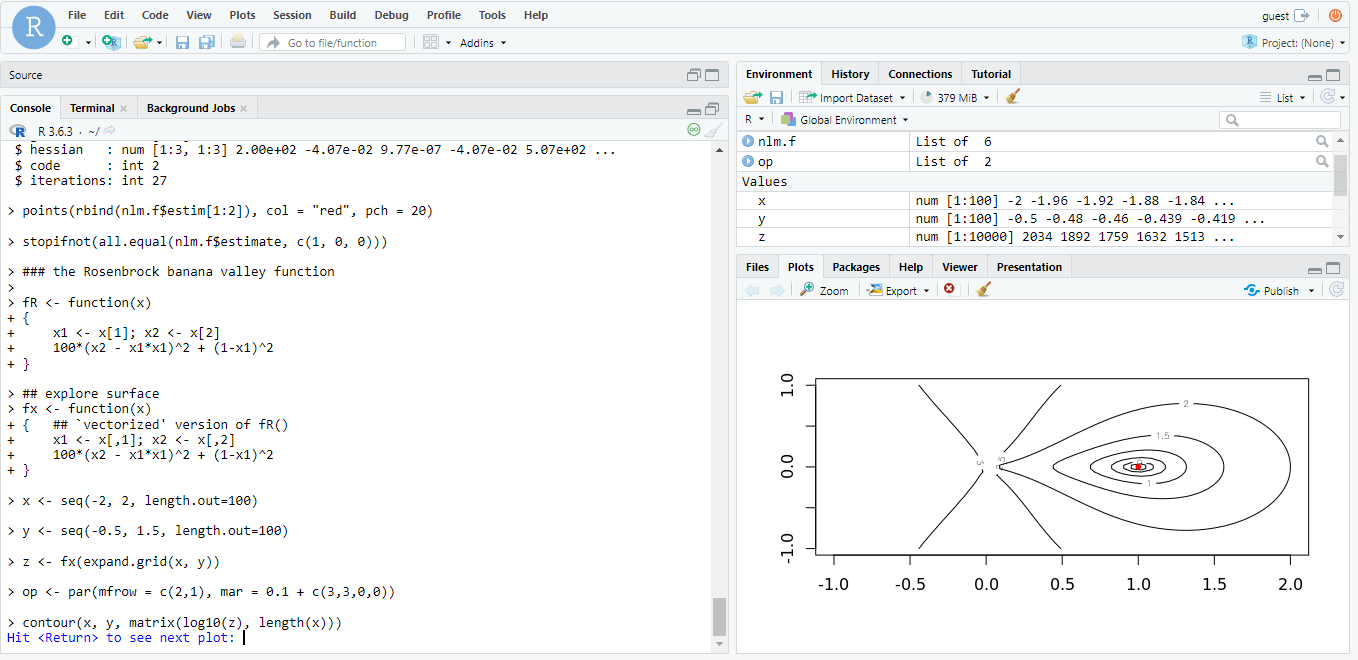Open the Session menu
This screenshot has height=660, width=1358.
click(291, 15)
